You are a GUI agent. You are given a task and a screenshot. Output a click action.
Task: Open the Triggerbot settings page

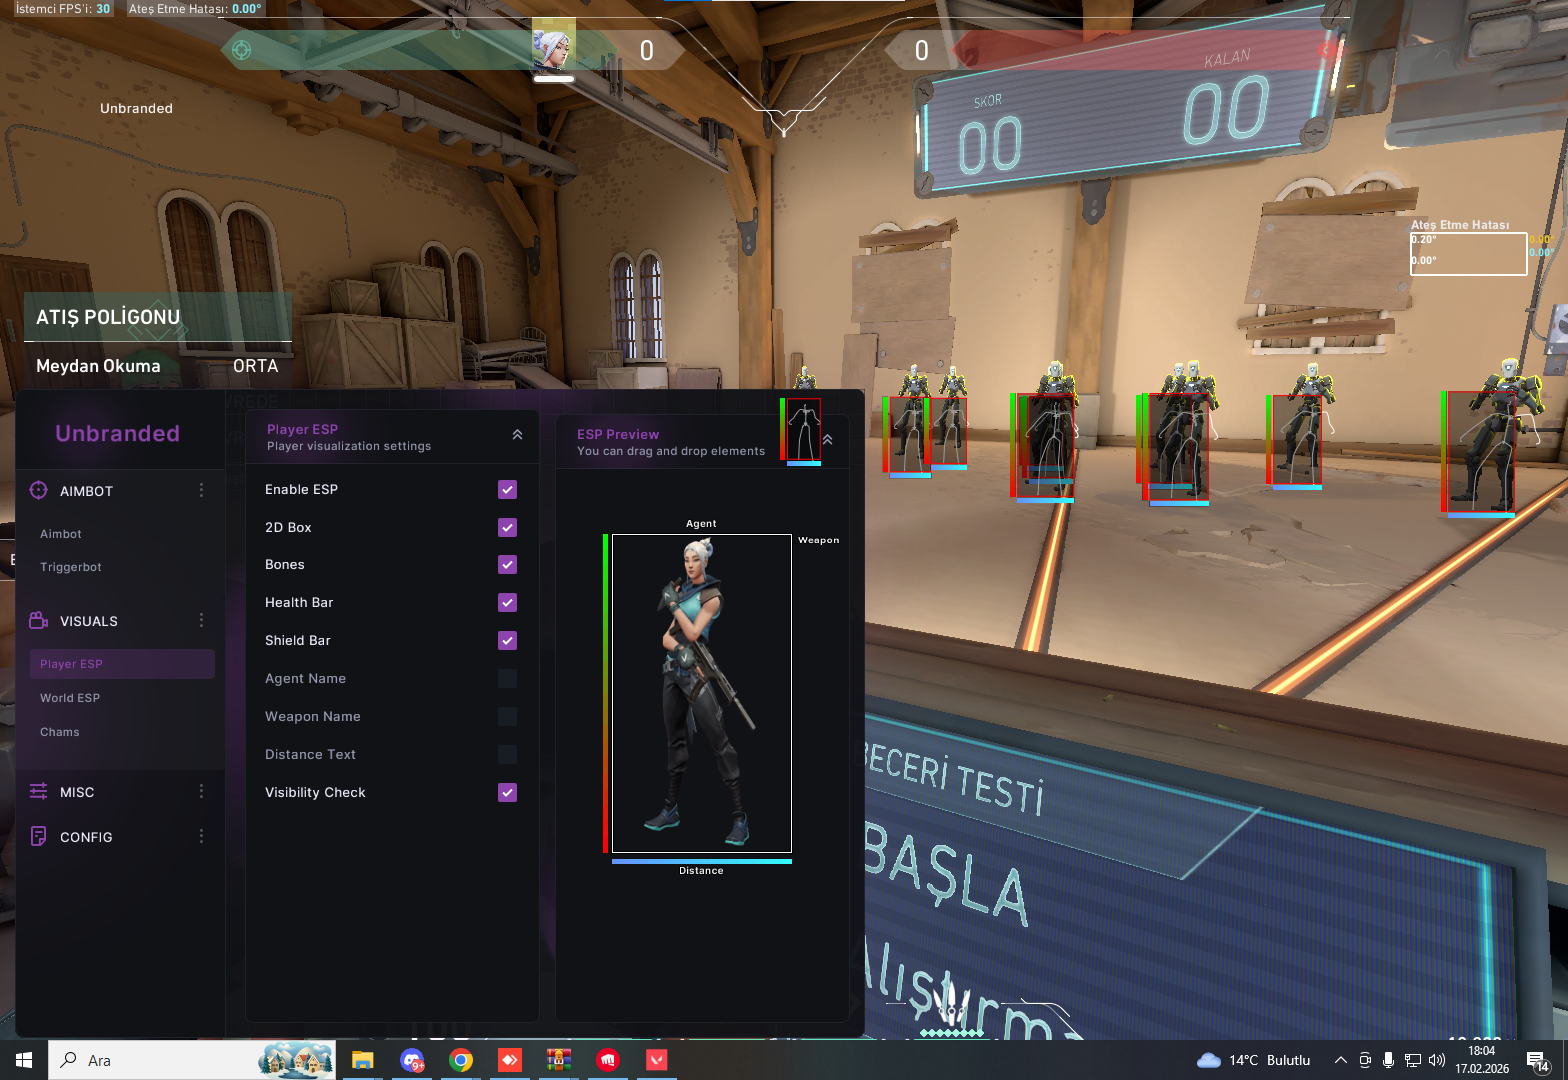[x=71, y=567]
